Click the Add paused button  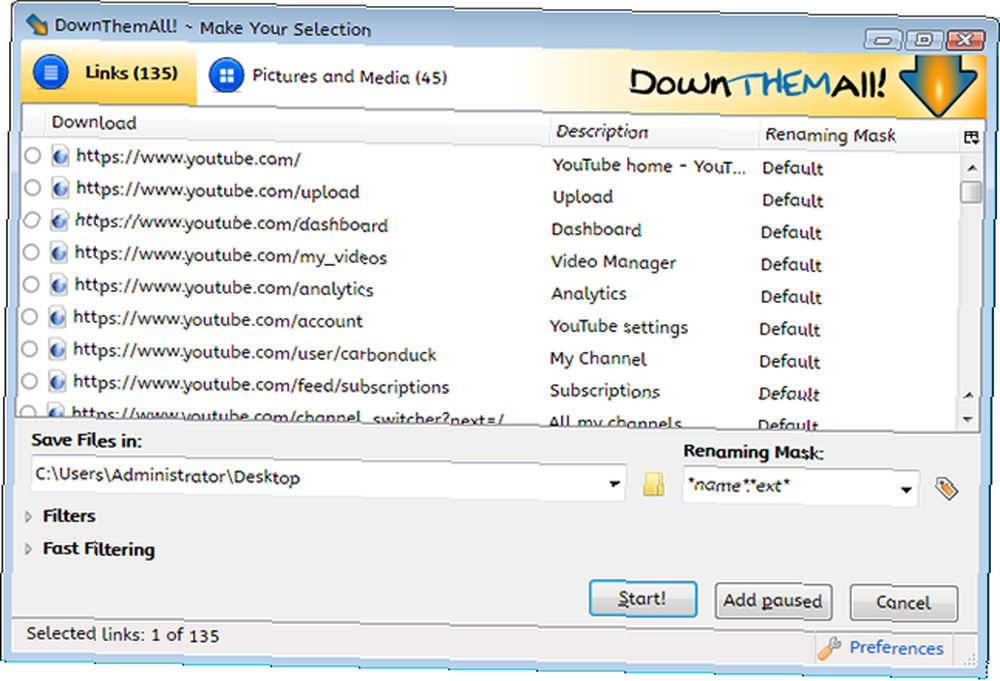pos(773,601)
